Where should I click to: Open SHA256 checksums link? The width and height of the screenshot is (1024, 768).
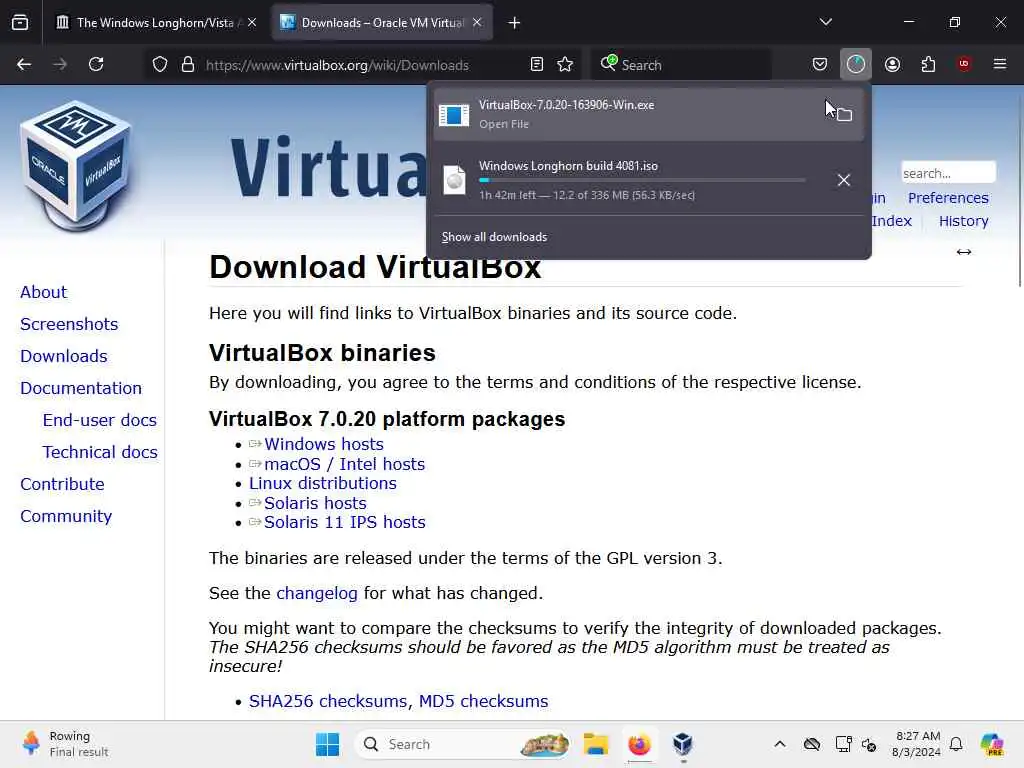pyautogui.click(x=330, y=701)
